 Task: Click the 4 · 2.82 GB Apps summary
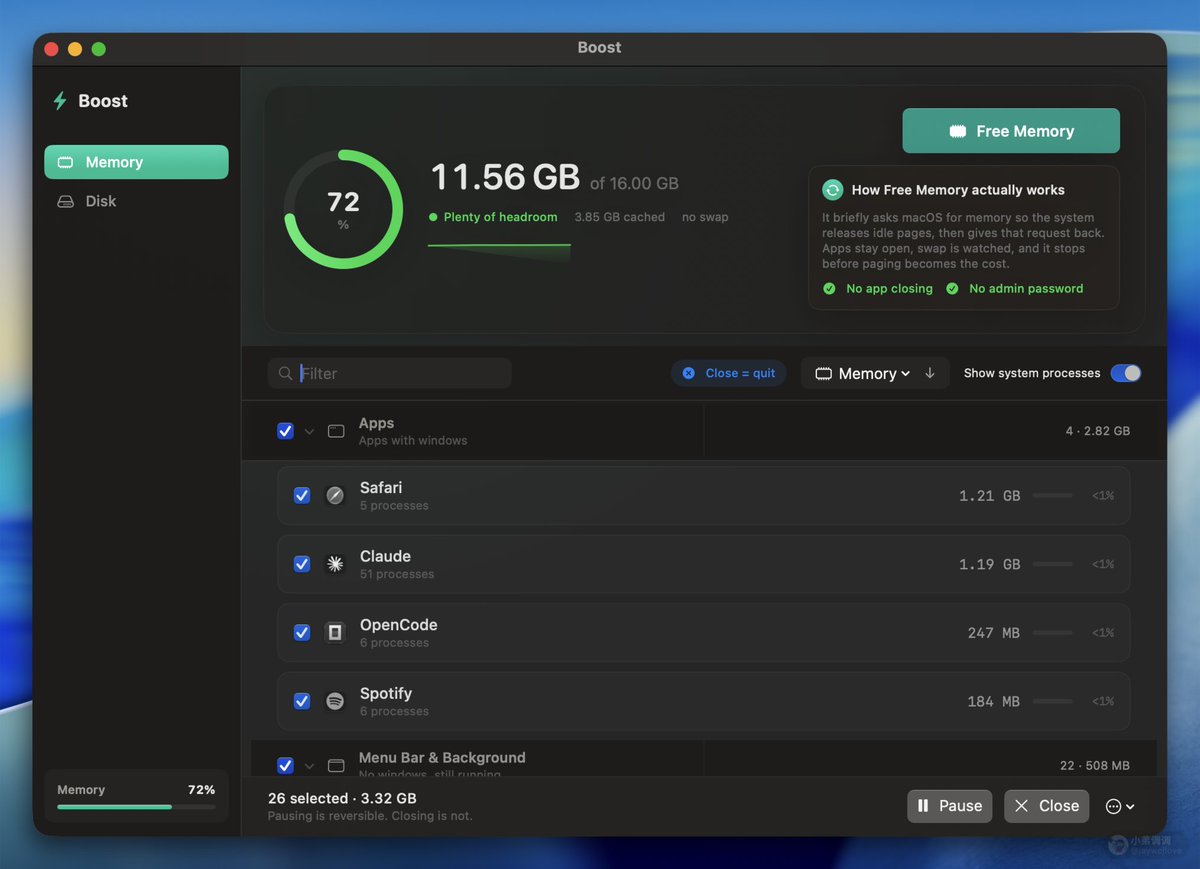(1098, 431)
